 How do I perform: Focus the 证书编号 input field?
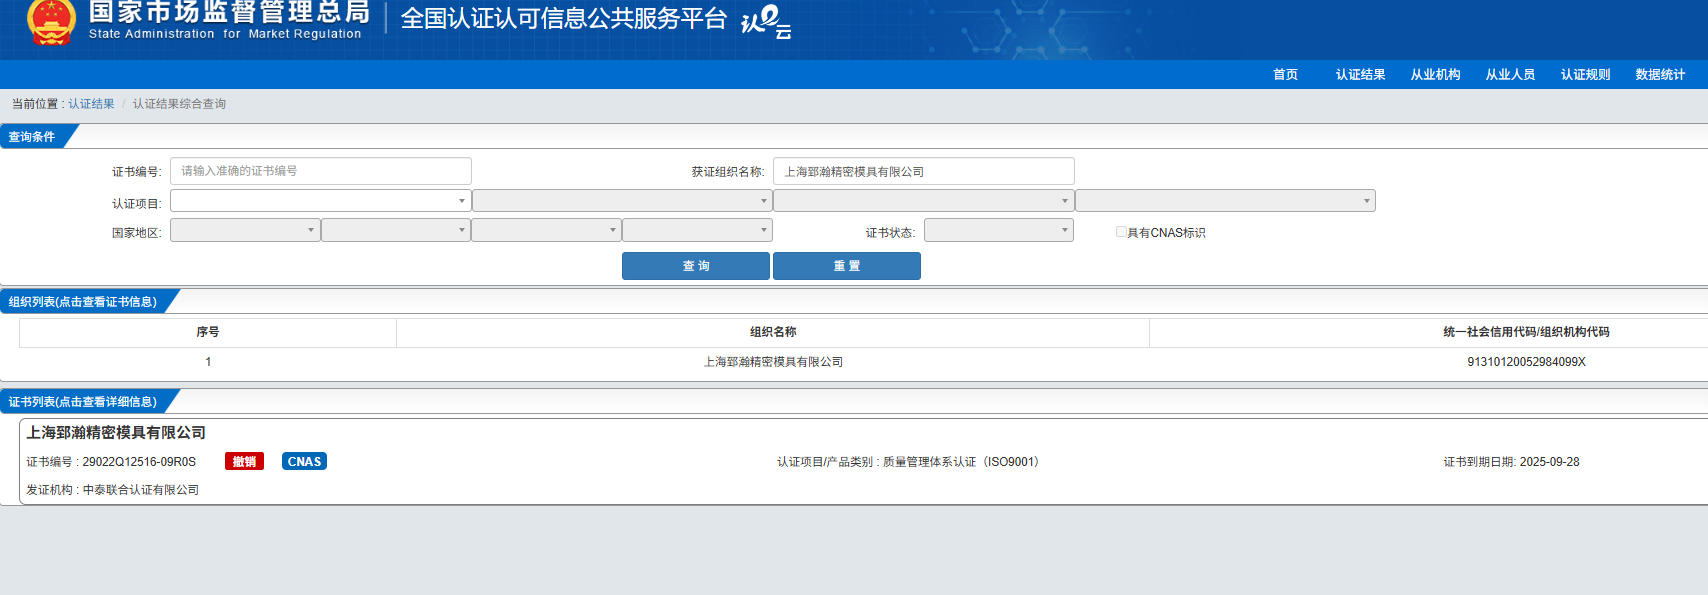[320, 171]
